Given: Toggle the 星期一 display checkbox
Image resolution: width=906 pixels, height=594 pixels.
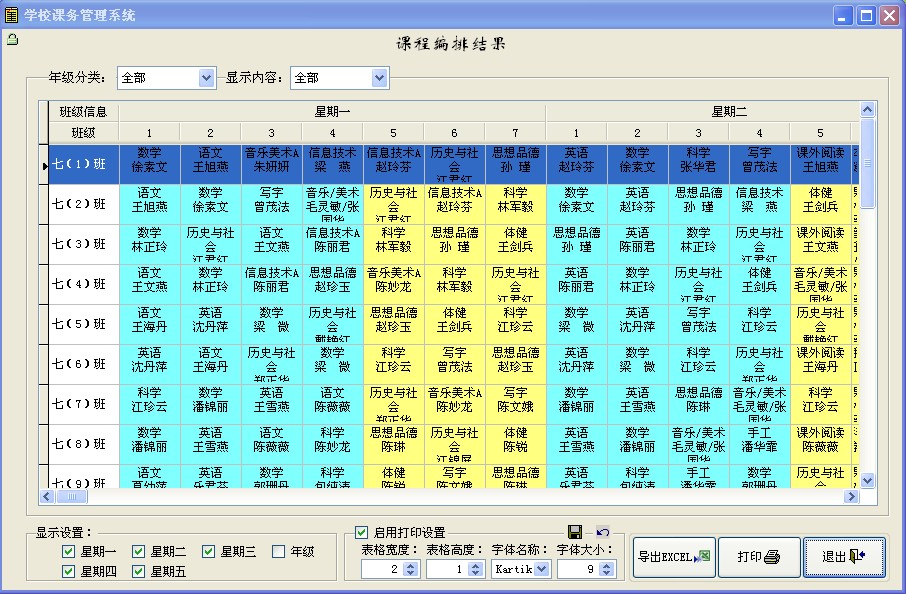Looking at the screenshot, I should (68, 552).
